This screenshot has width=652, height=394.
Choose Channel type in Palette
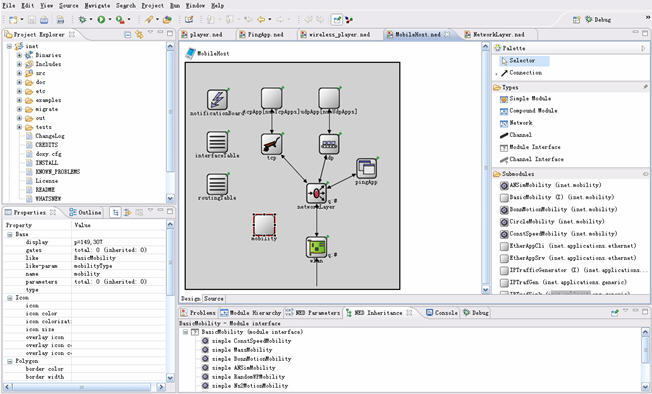coord(516,135)
